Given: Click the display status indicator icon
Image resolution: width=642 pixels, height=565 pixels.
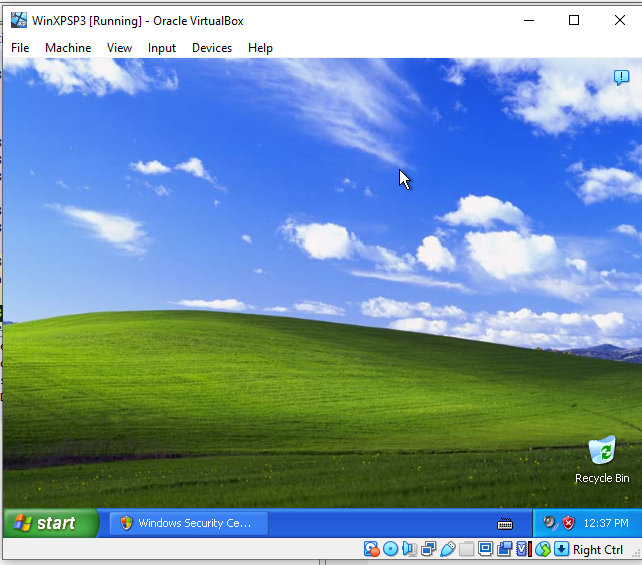Looking at the screenshot, I should click(x=486, y=549).
